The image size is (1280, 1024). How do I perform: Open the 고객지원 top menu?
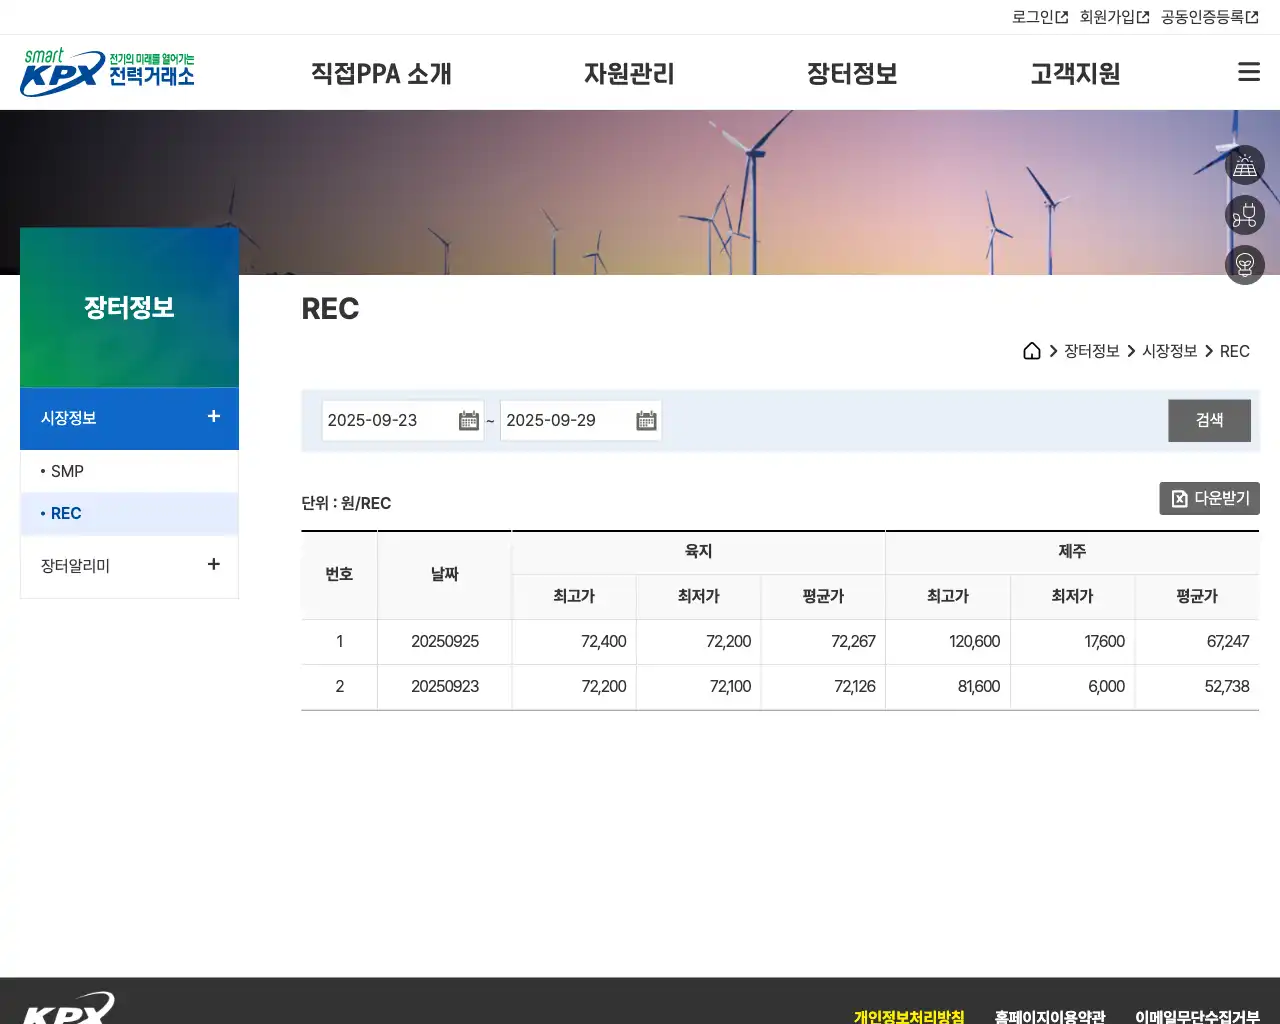tap(1073, 73)
